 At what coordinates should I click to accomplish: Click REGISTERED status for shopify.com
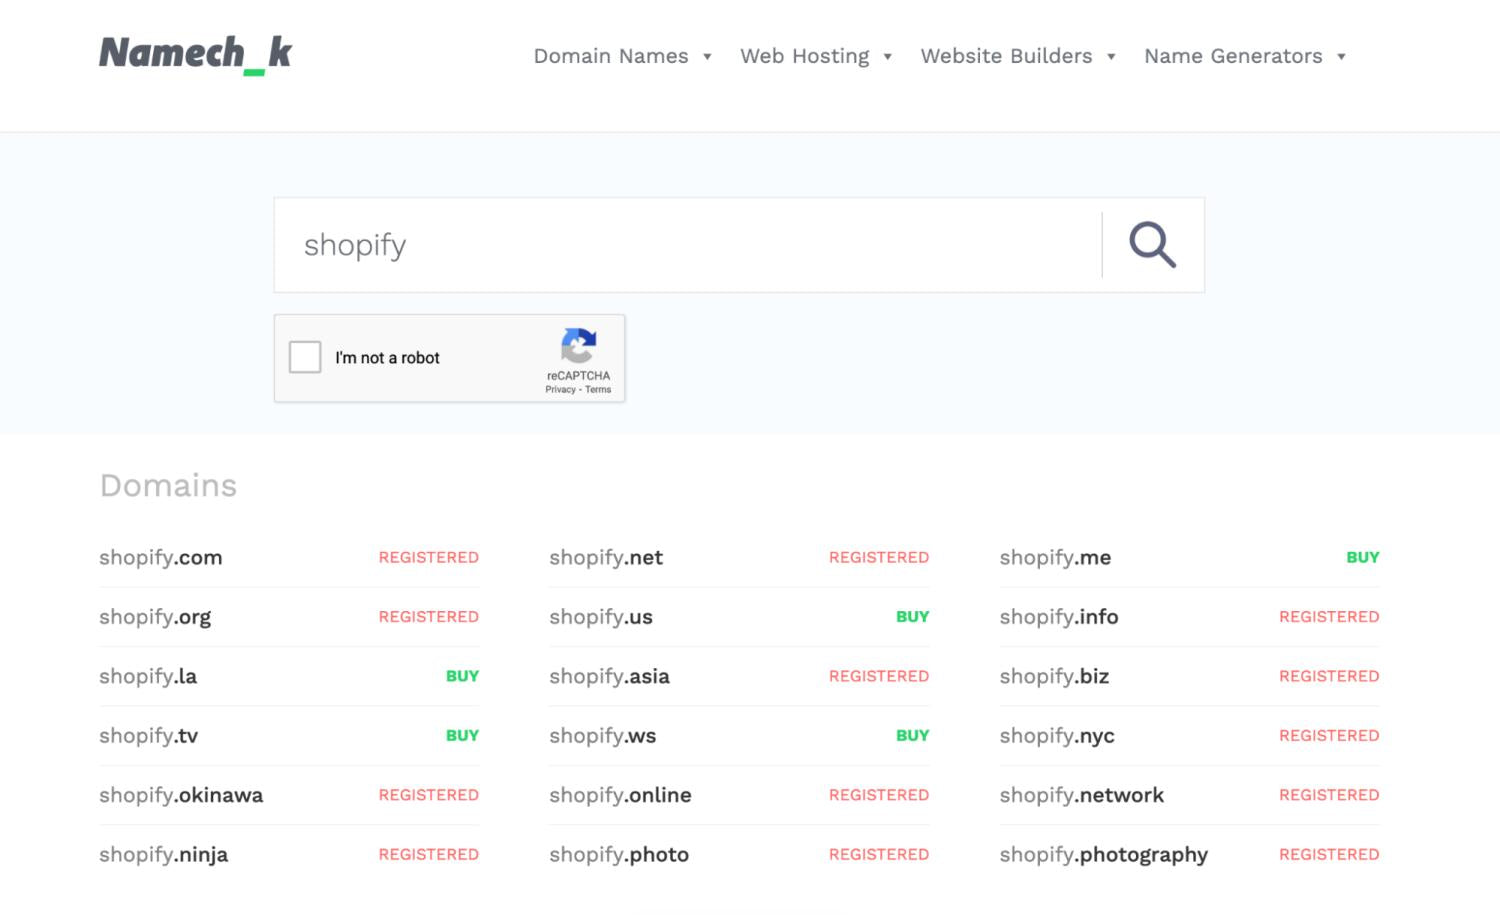click(428, 557)
